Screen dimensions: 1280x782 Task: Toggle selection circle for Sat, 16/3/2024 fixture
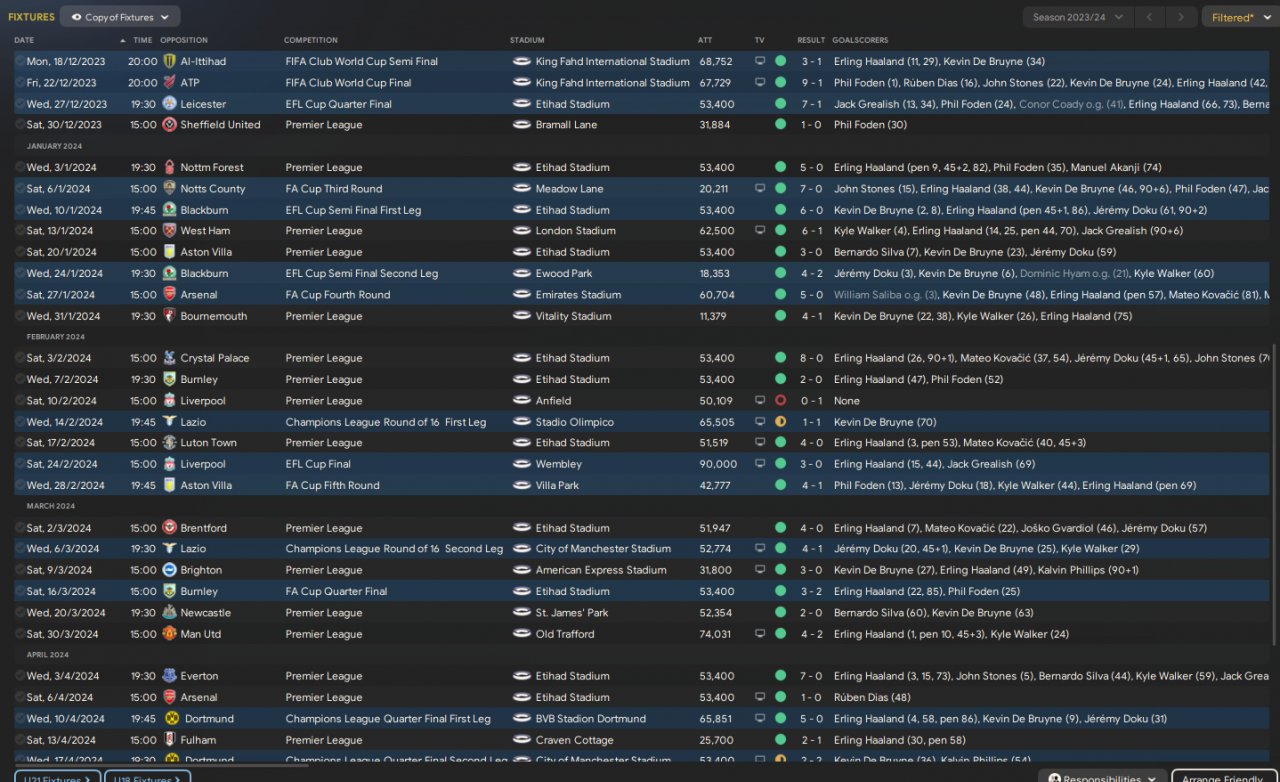(20, 591)
